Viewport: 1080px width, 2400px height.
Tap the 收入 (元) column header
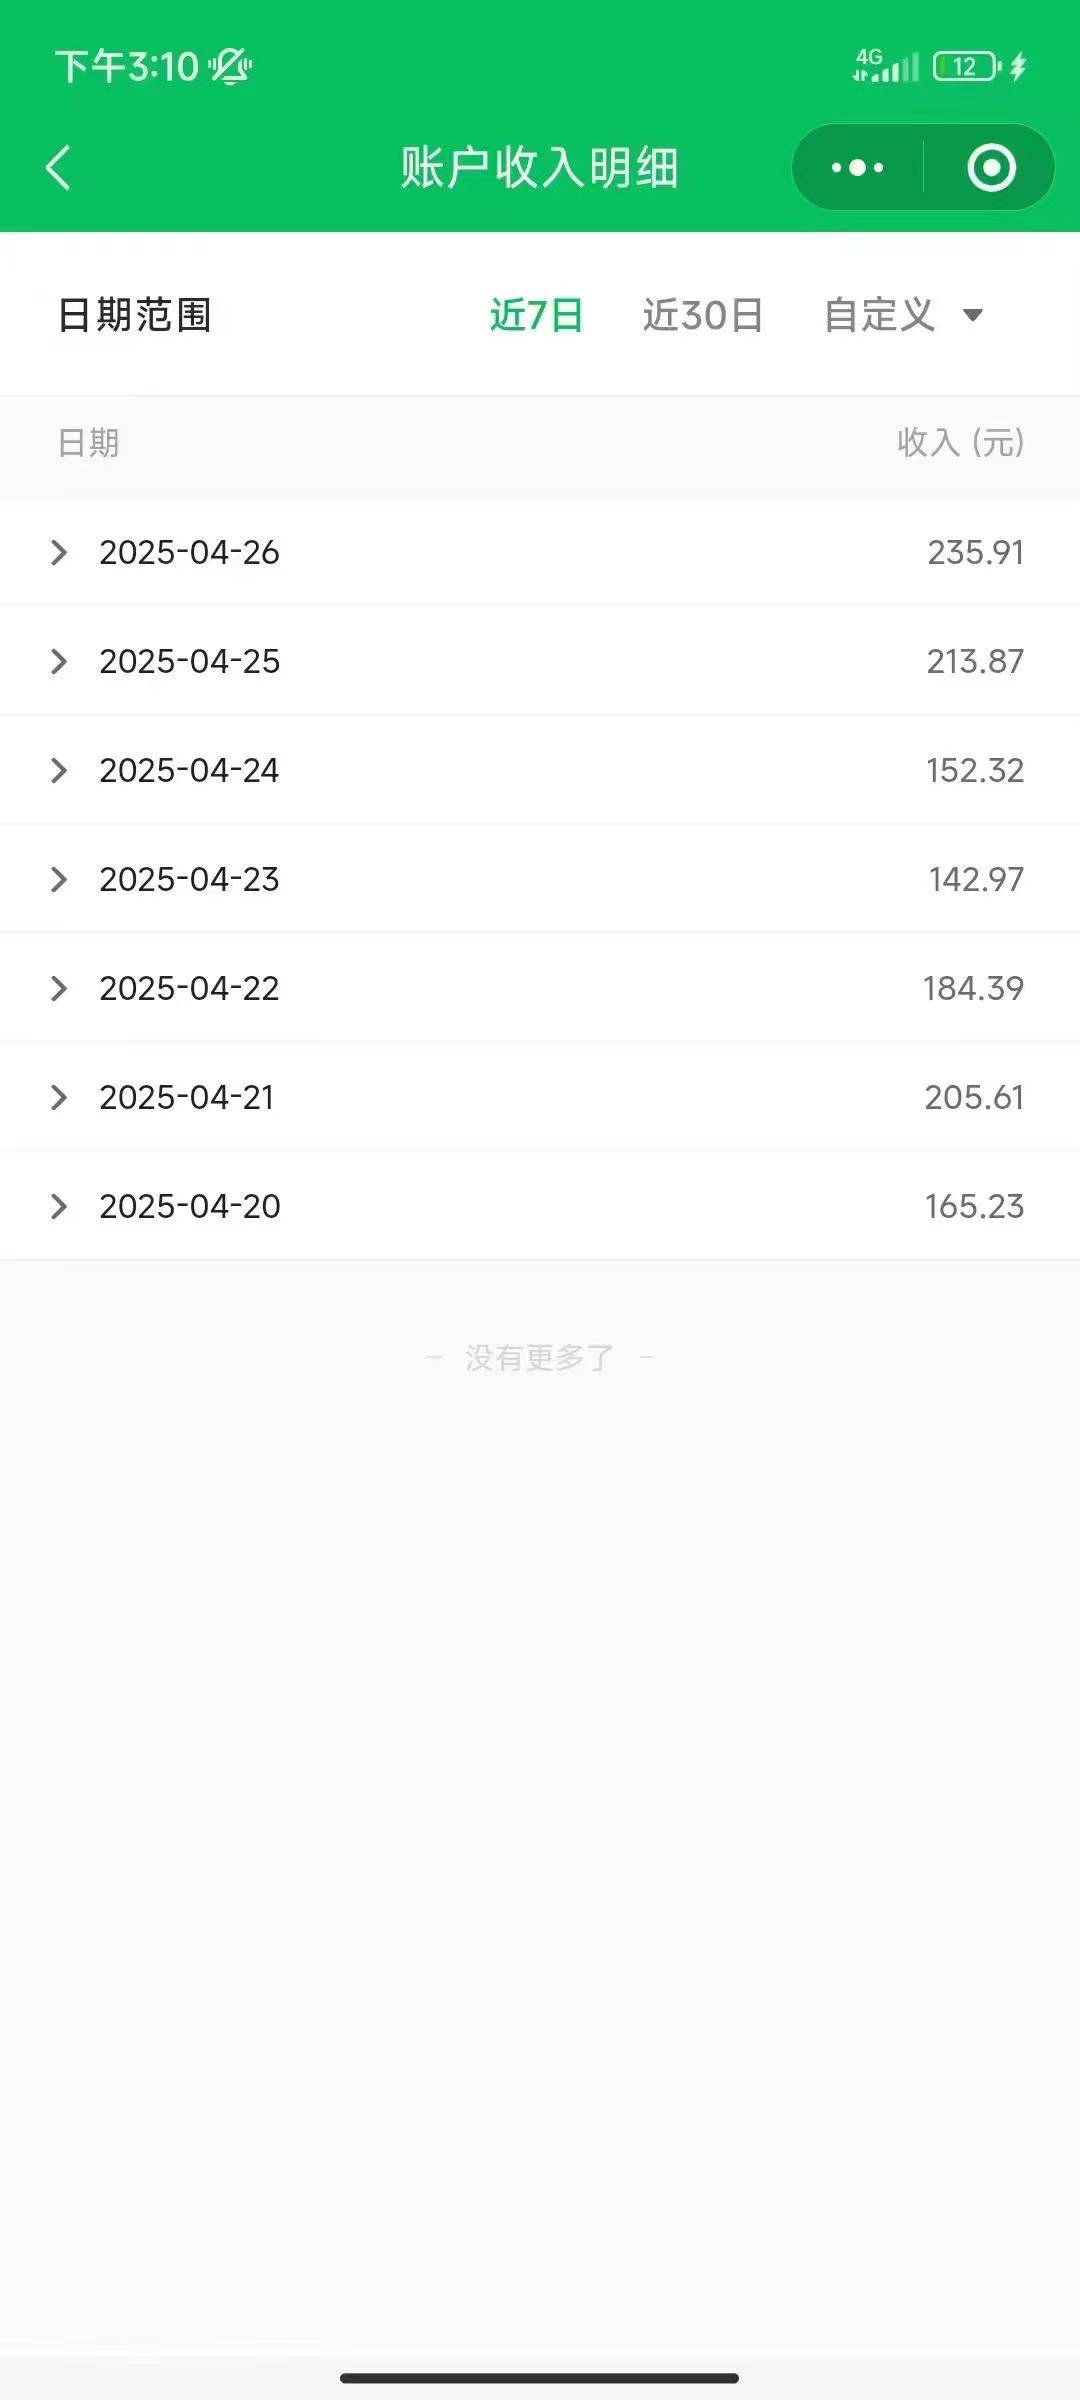960,442
